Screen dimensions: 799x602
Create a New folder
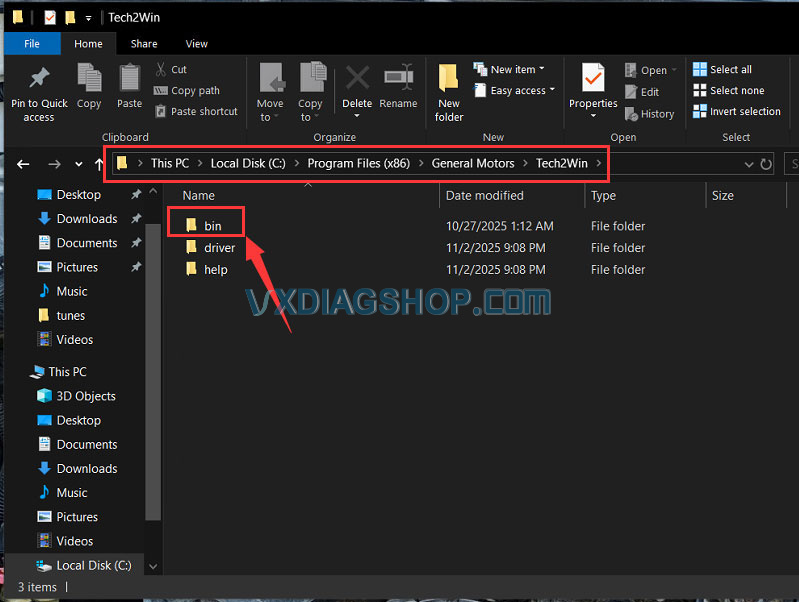[x=449, y=93]
